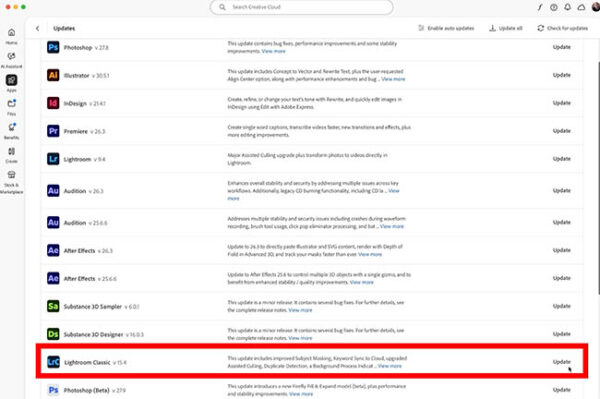This screenshot has width=600, height=399.
Task: Expand View more for Substance 3D Sampler
Action: pyautogui.click(x=300, y=310)
